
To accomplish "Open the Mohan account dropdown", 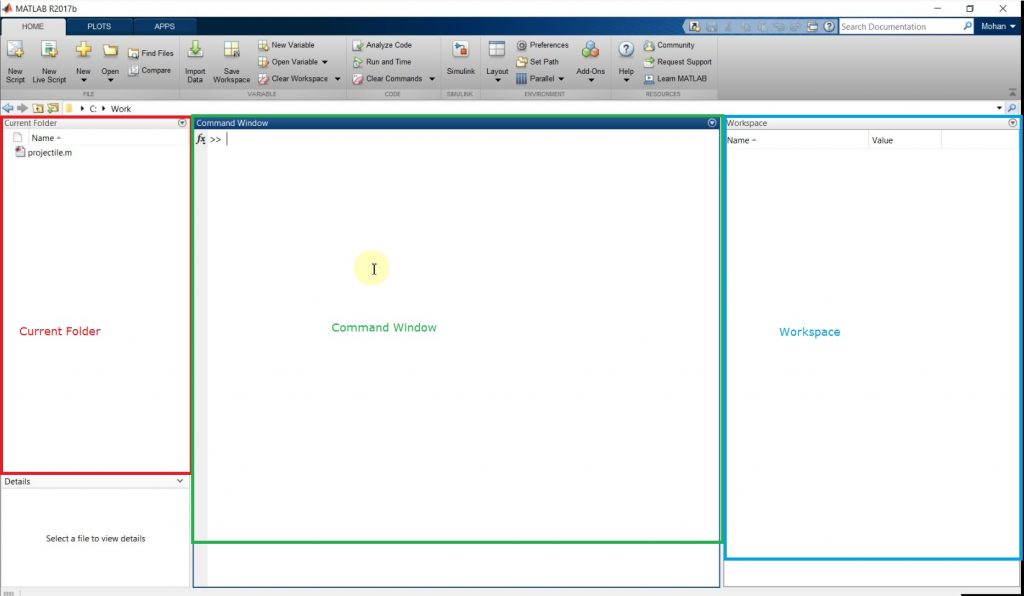I will pyautogui.click(x=997, y=26).
